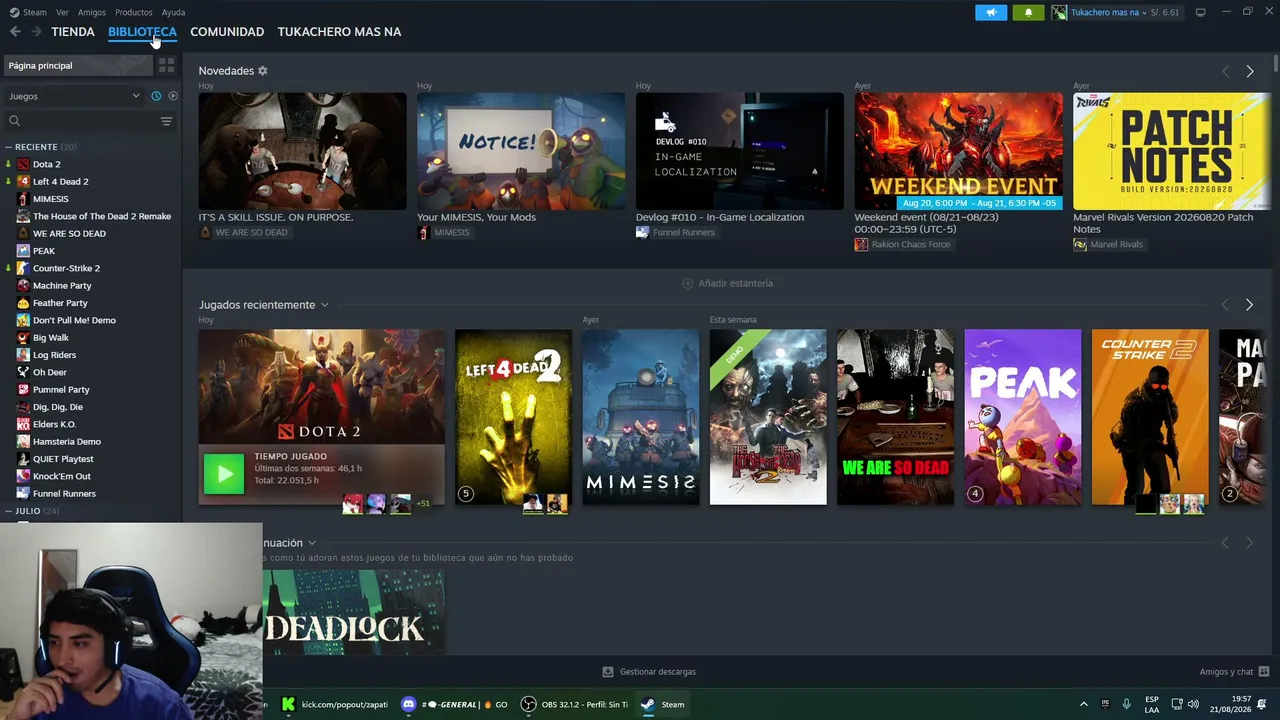Click the library page vertical scrollbar
The height and width of the screenshot is (720, 1280).
1276,62
